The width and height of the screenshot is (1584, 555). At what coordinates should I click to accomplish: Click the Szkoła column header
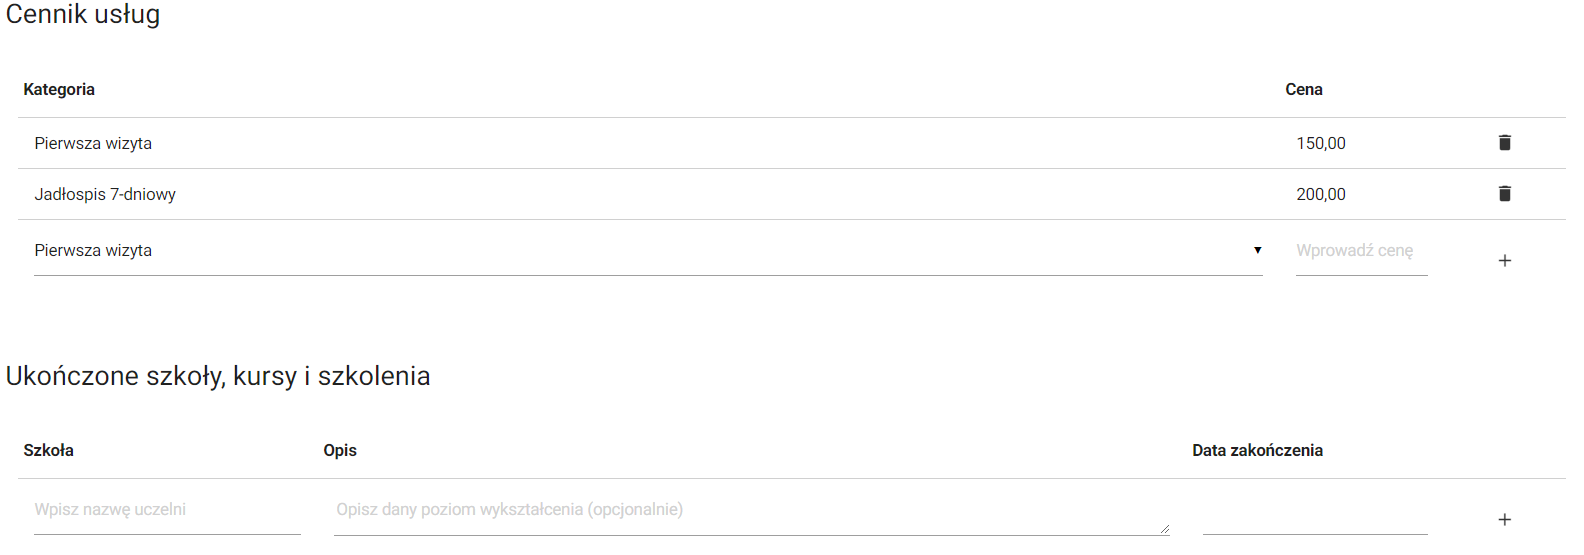[48, 451]
